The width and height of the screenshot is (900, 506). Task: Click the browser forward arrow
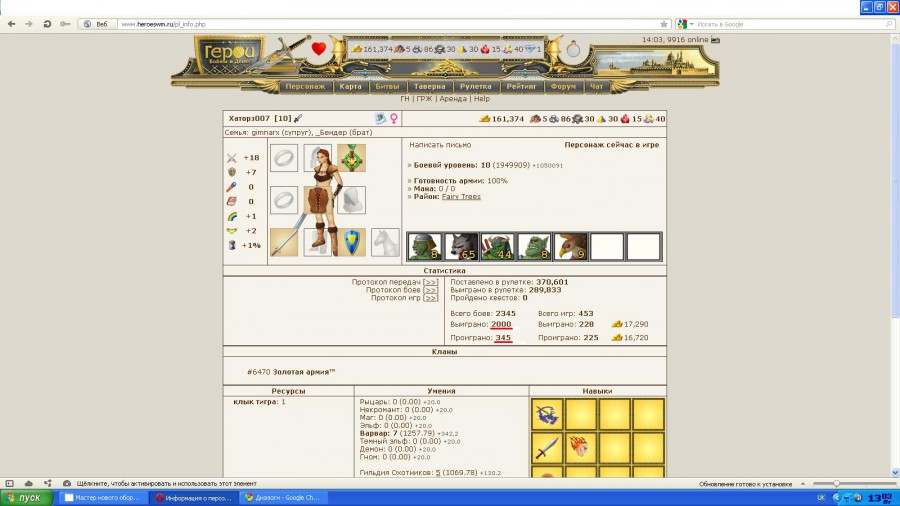tap(29, 24)
